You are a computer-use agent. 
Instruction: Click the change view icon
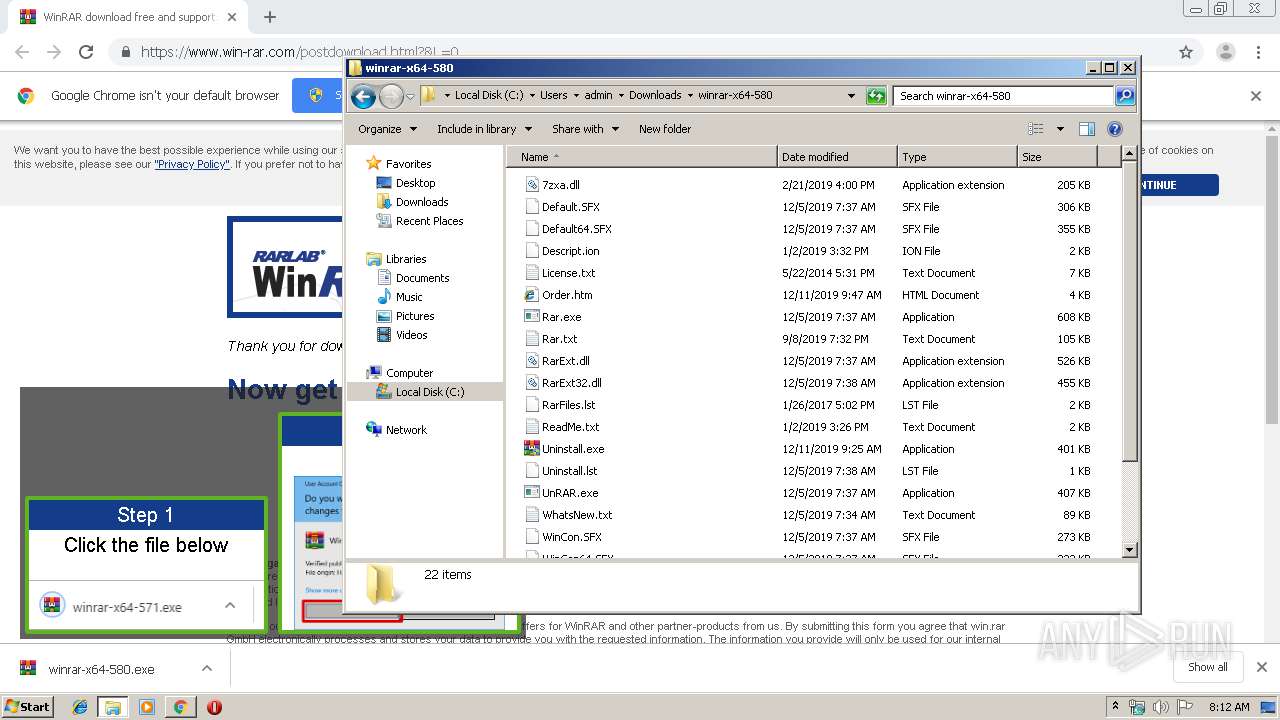(1036, 129)
